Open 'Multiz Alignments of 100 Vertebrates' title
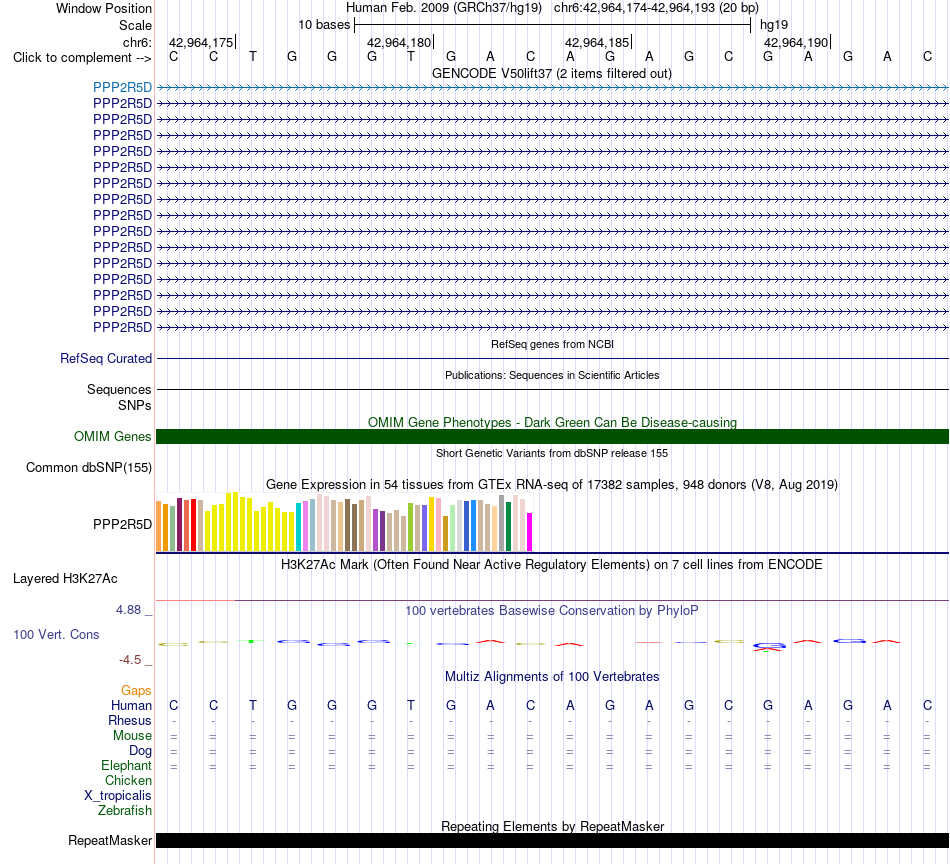950x864 pixels. coord(552,677)
